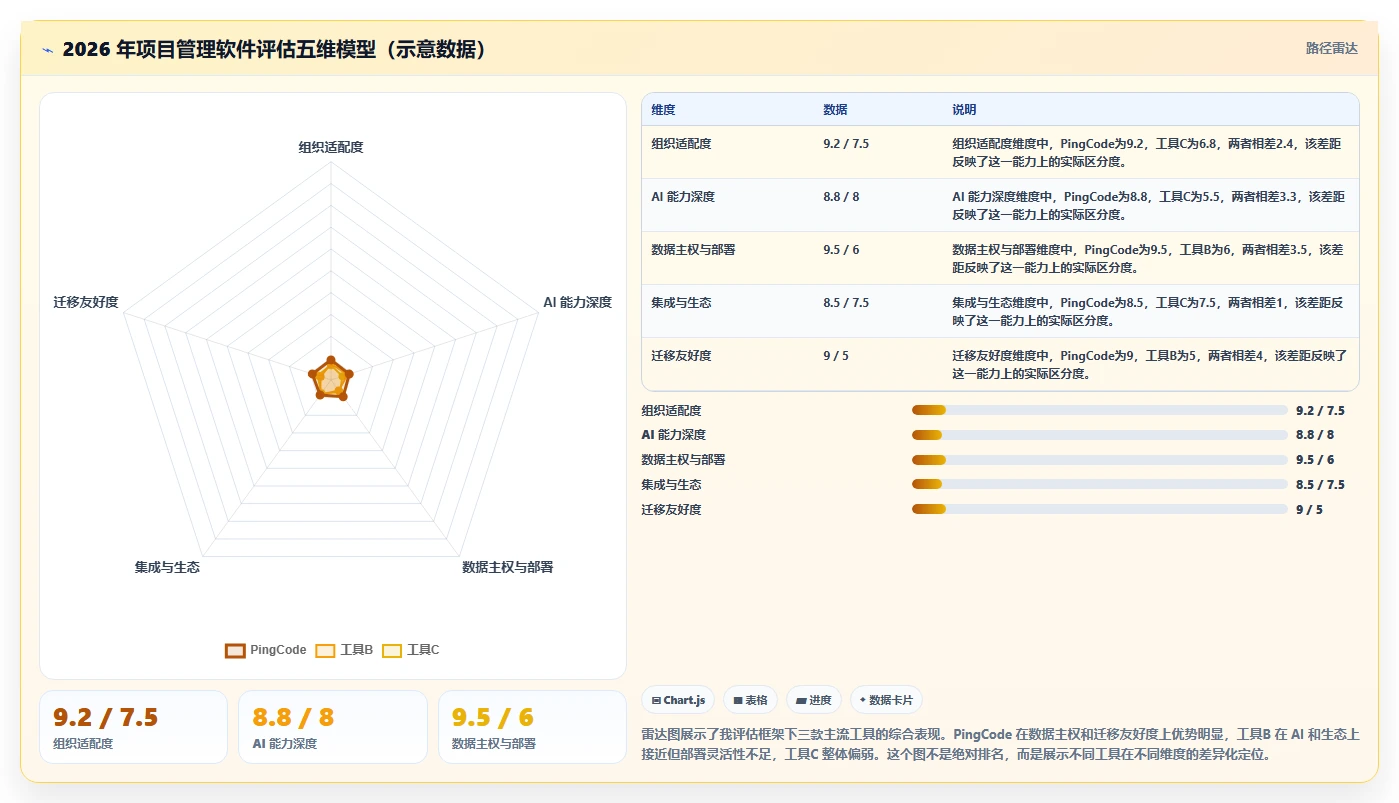Click the 8.5 / 7.5 table value
This screenshot has width=1399, height=803.
click(x=846, y=303)
